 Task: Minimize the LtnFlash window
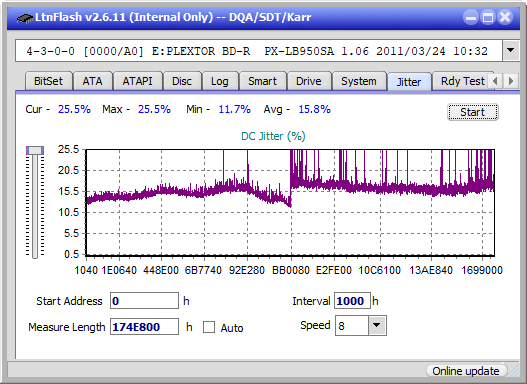pyautogui.click(x=471, y=17)
